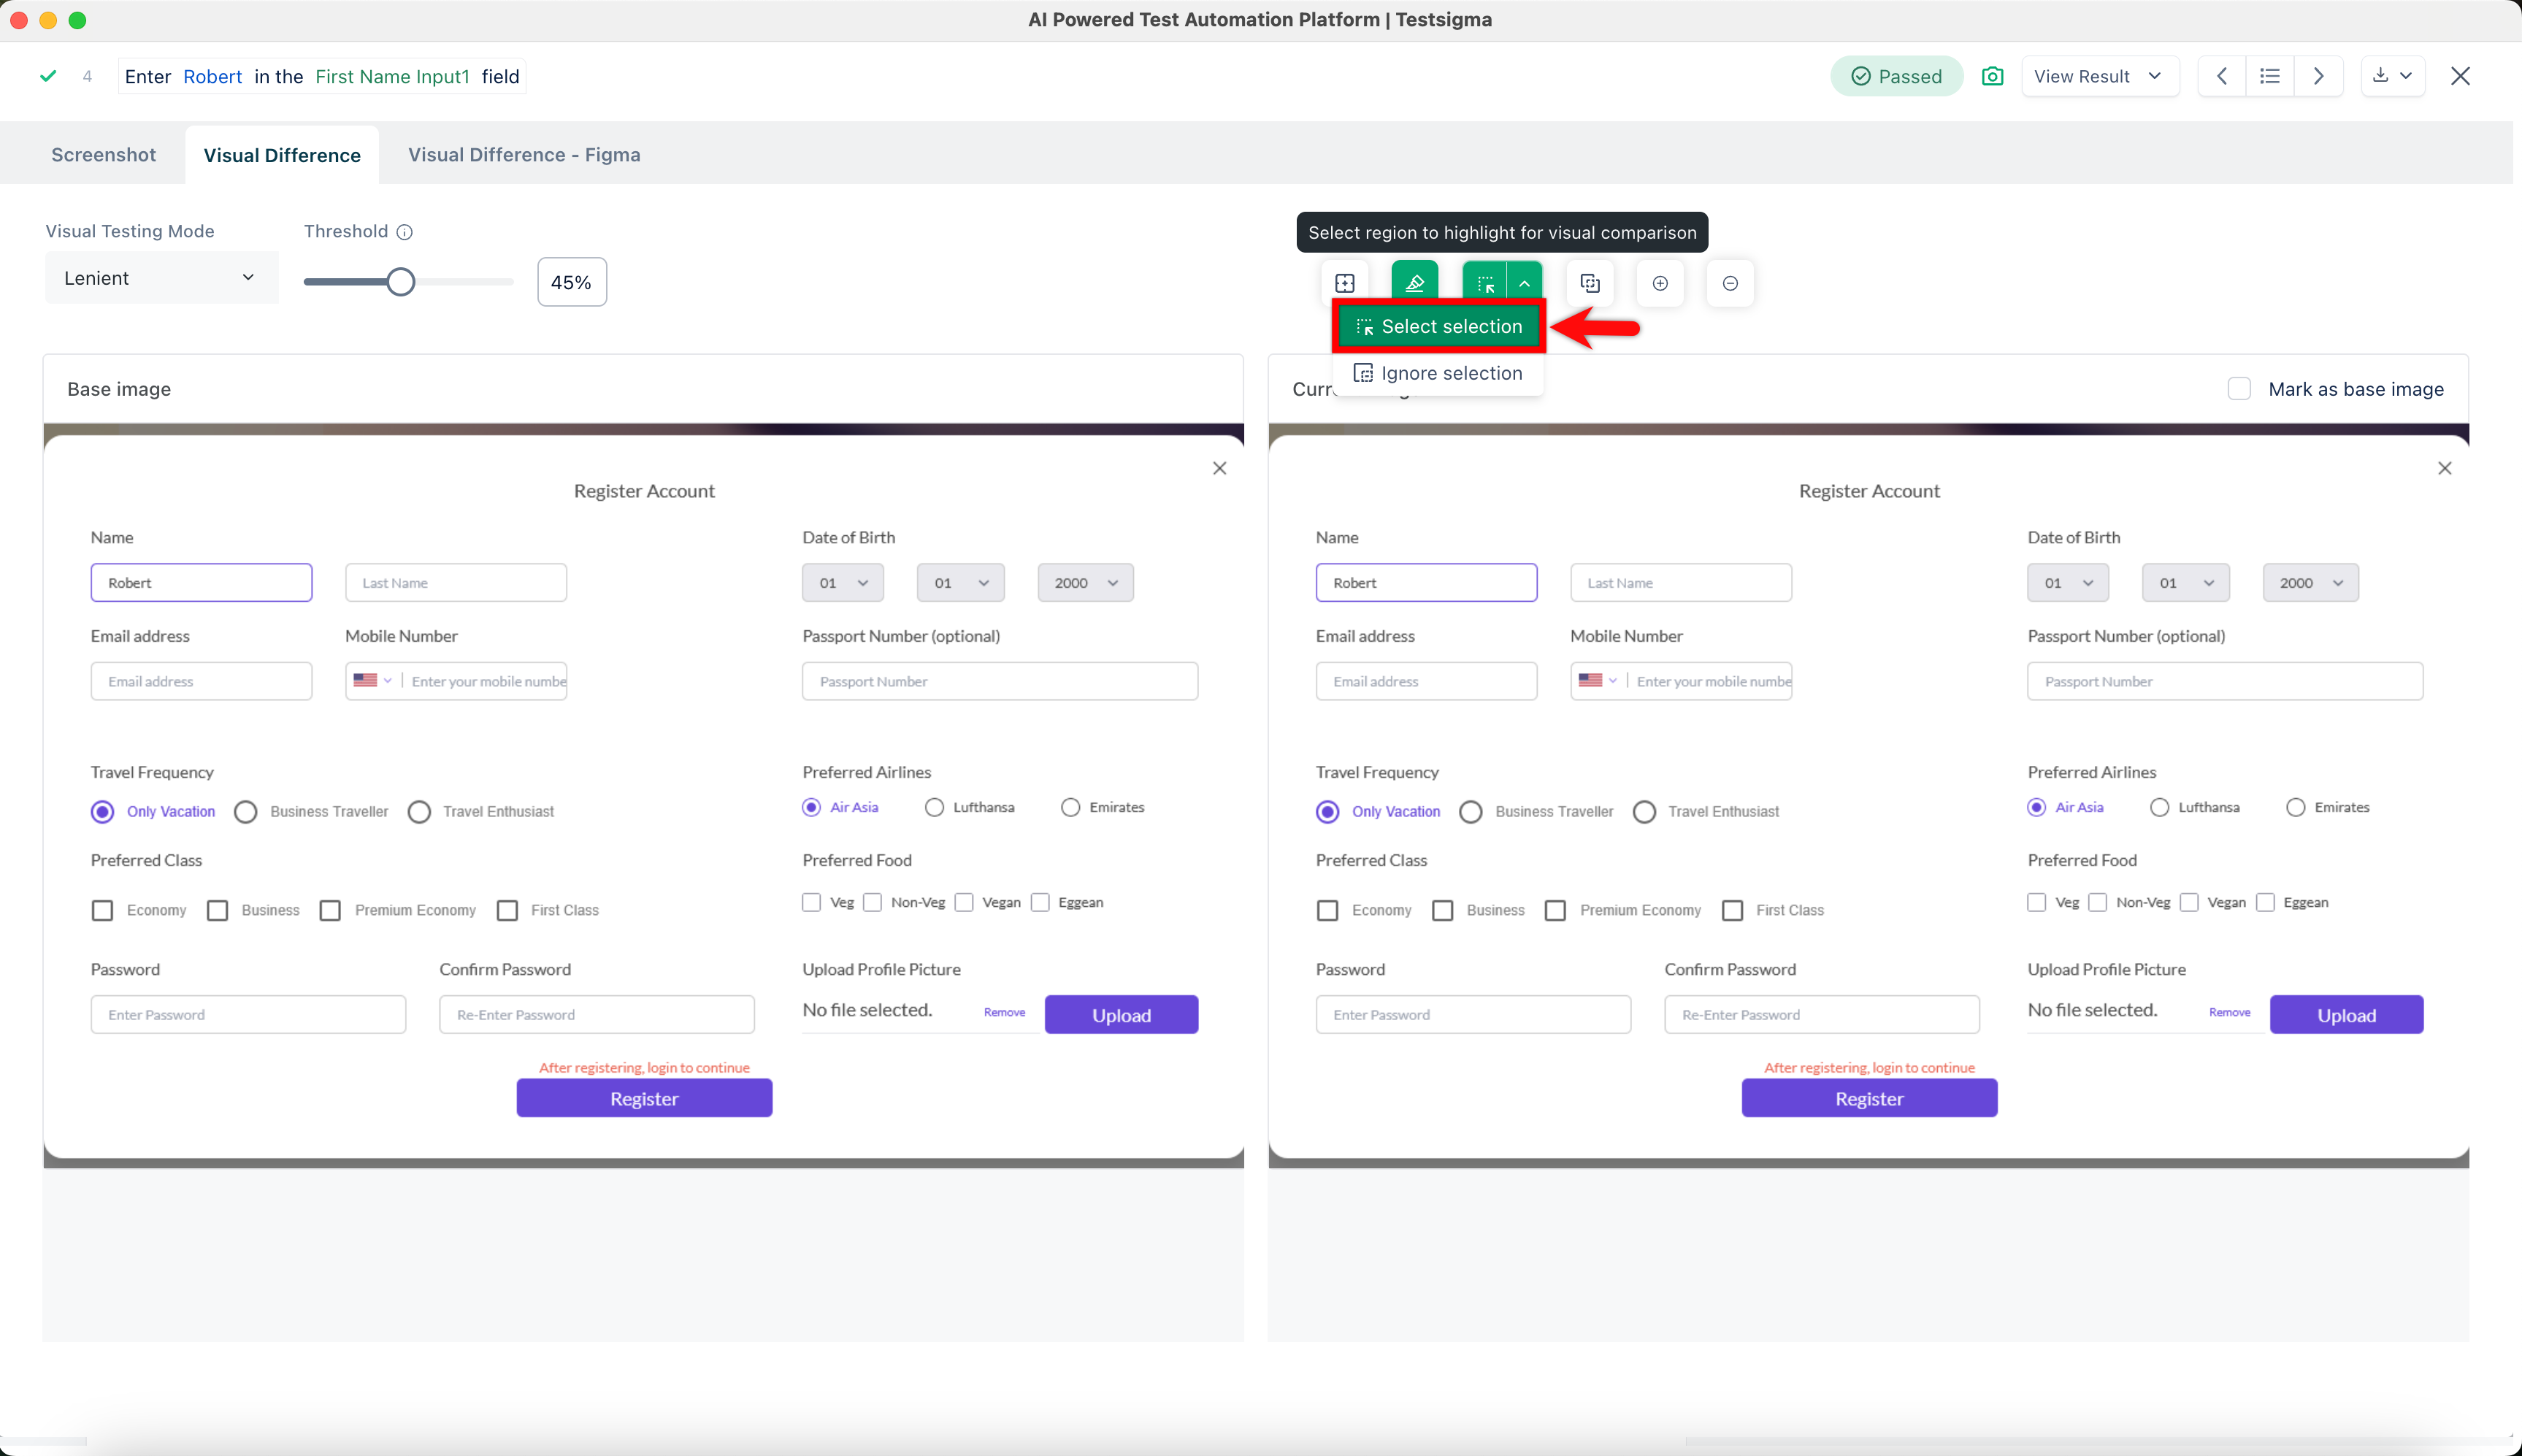2522x1456 pixels.
Task: Click the Threshold info icon
Action: click(x=404, y=232)
